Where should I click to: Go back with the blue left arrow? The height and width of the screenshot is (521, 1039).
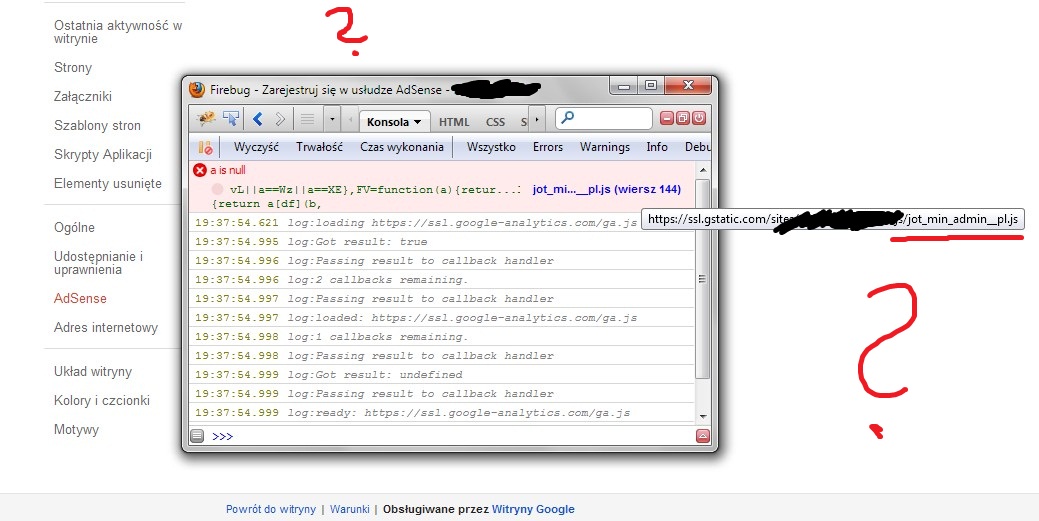pos(258,119)
